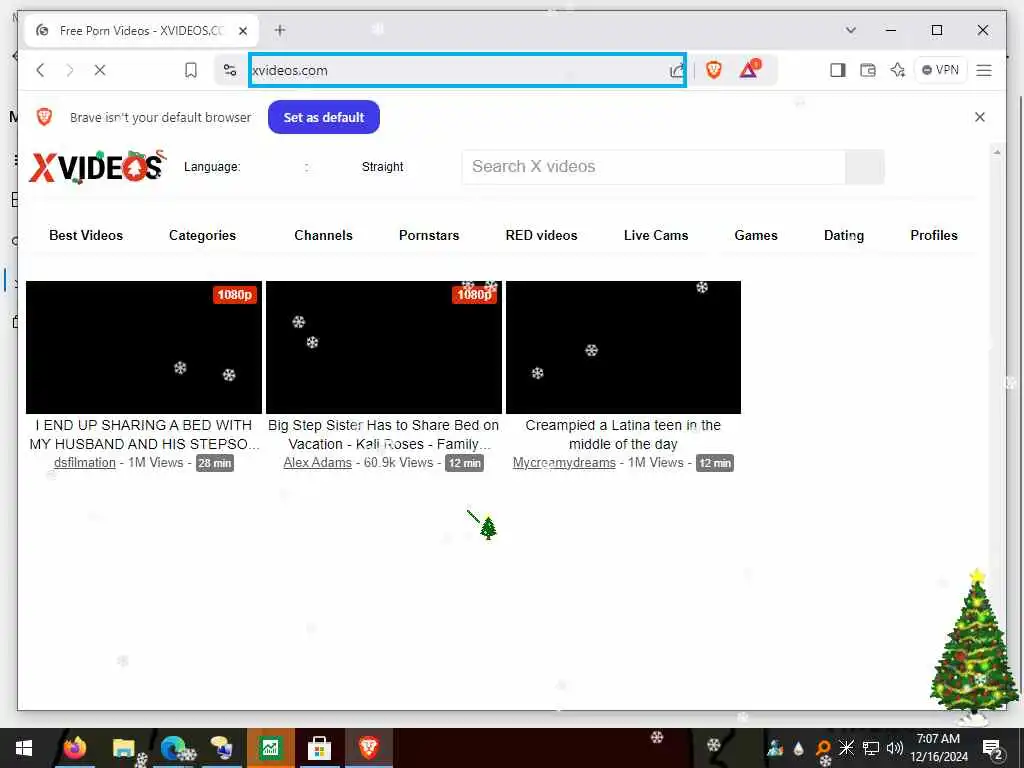The width and height of the screenshot is (1024, 768).
Task: Open the Profiles menu item
Action: 934,235
